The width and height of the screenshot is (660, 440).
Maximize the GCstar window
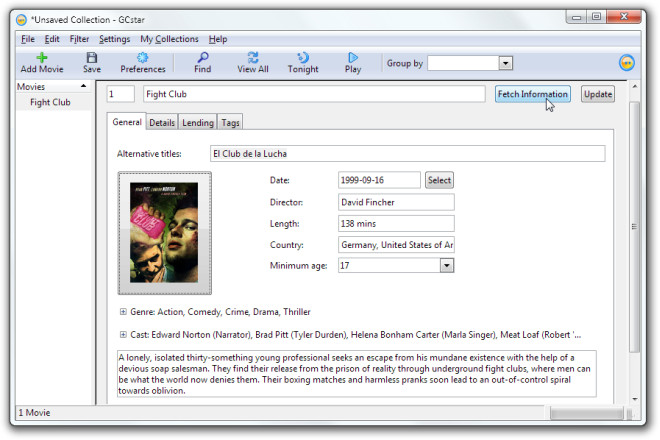(596, 17)
